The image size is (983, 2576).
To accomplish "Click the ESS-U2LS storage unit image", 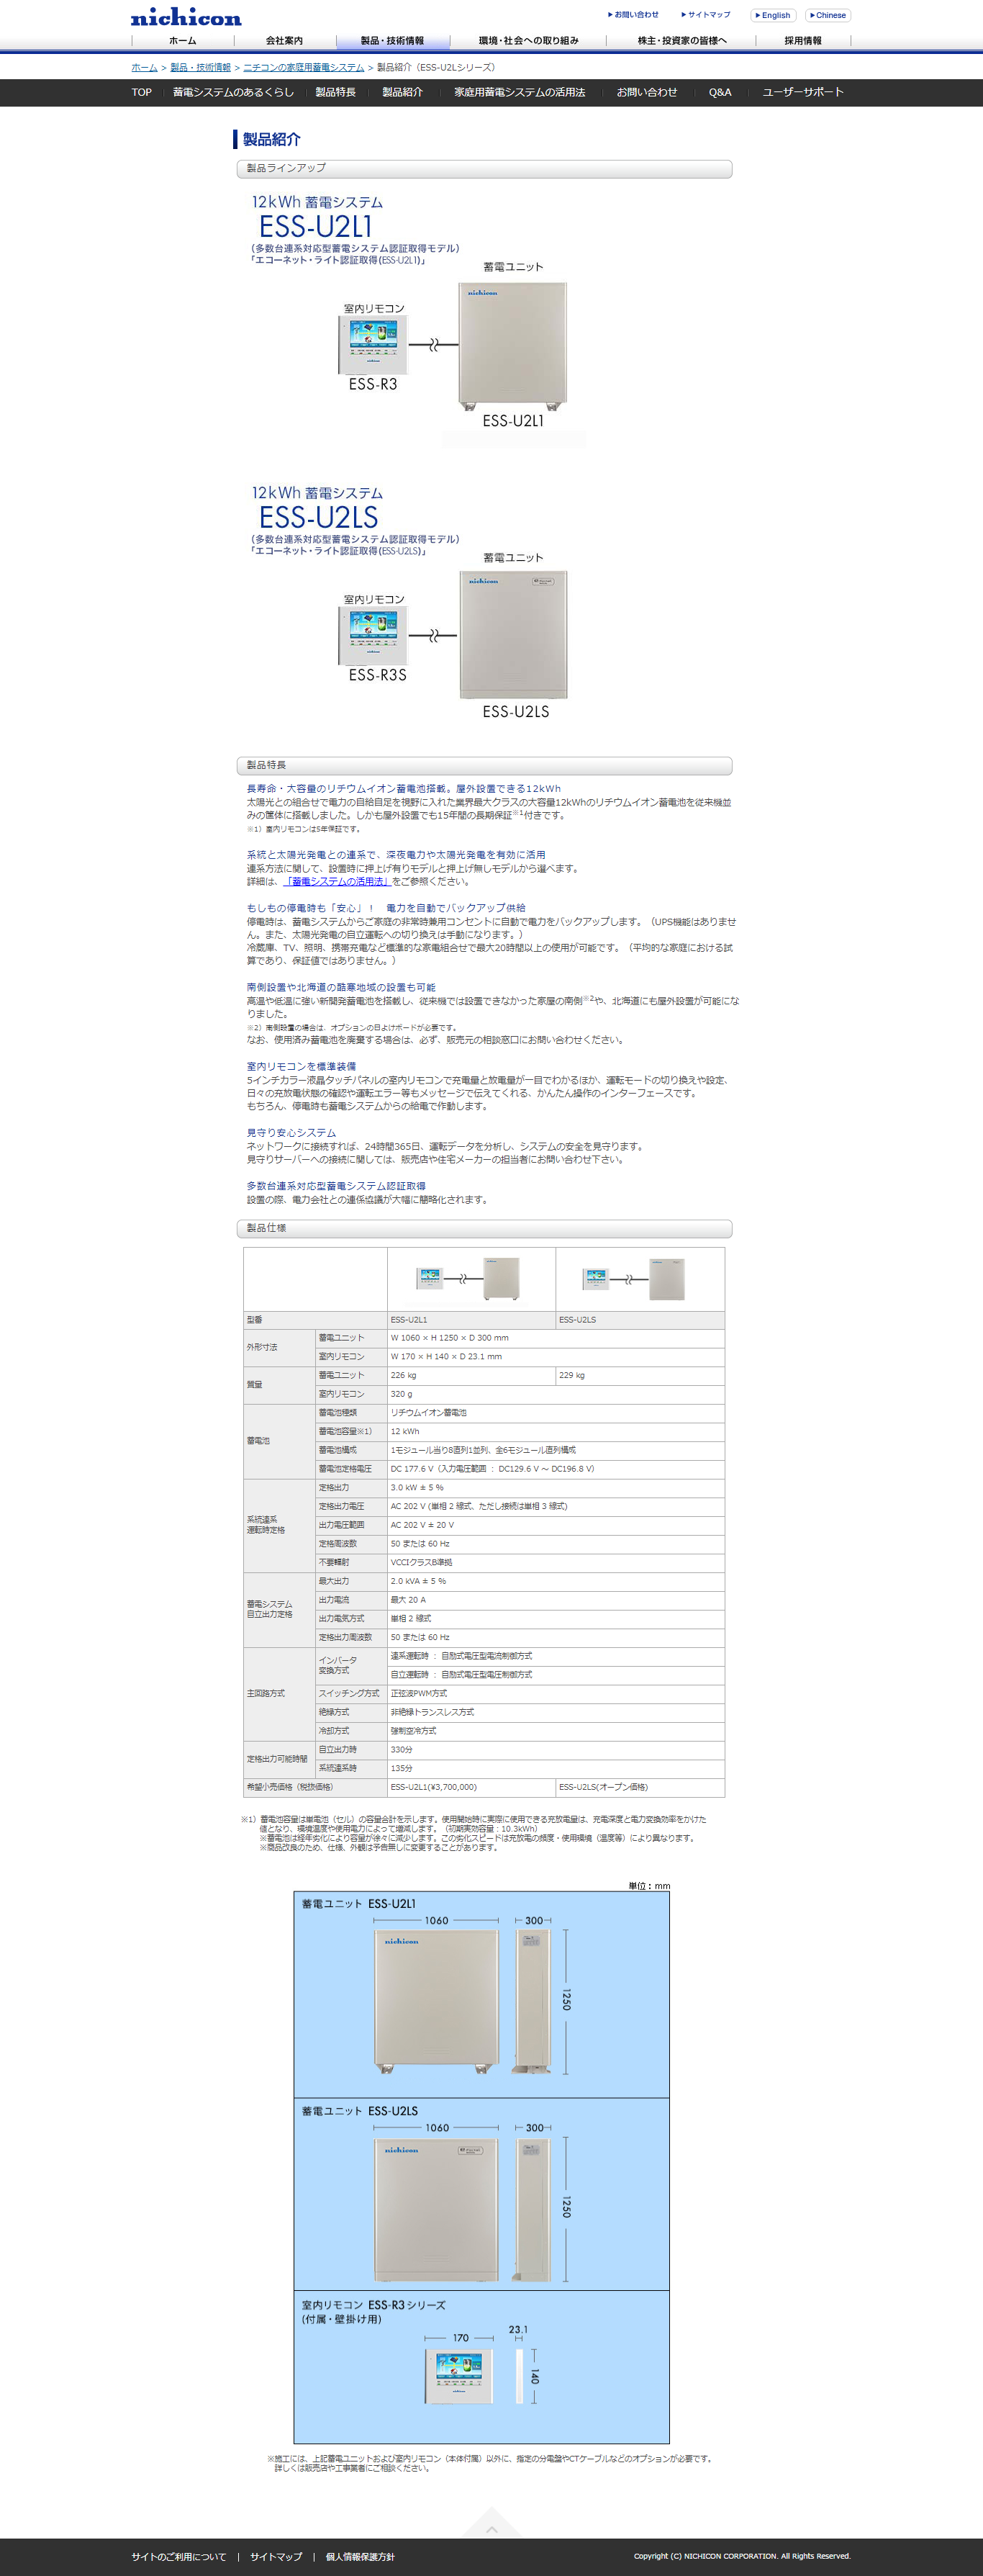I will (x=513, y=634).
